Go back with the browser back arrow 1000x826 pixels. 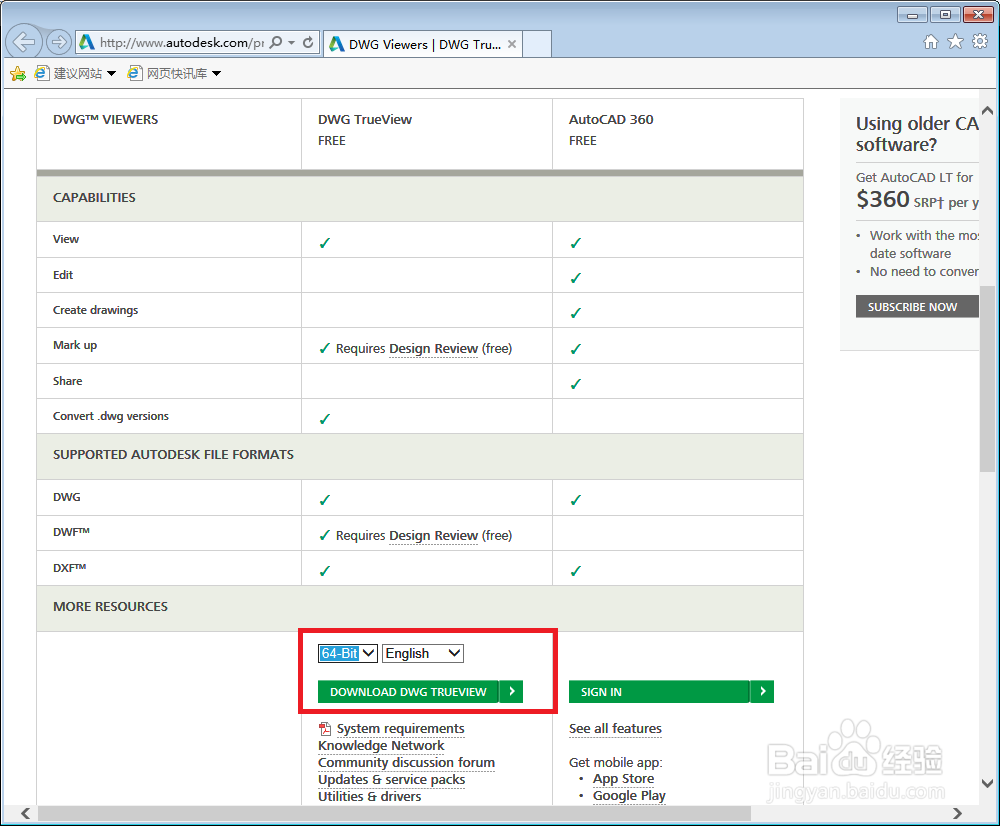(x=24, y=42)
